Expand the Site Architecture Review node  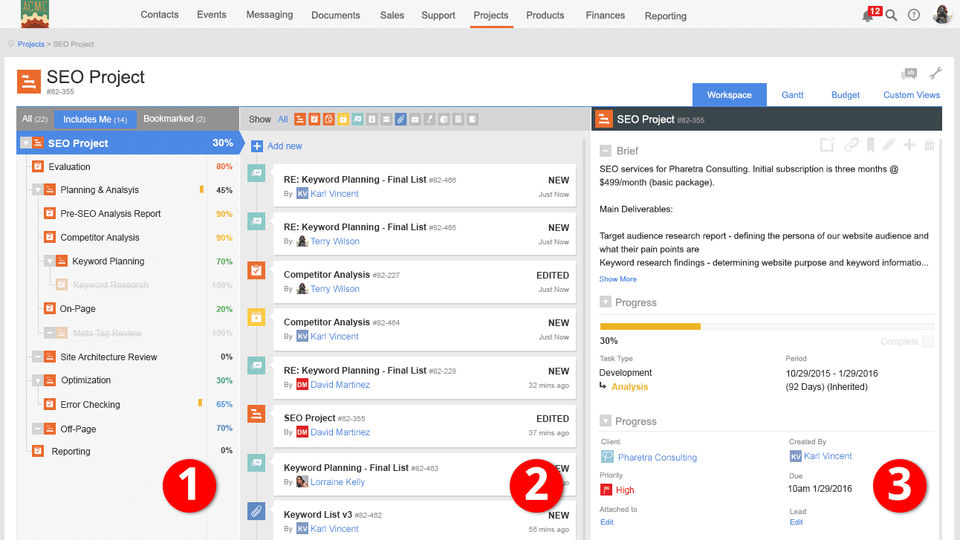click(37, 356)
